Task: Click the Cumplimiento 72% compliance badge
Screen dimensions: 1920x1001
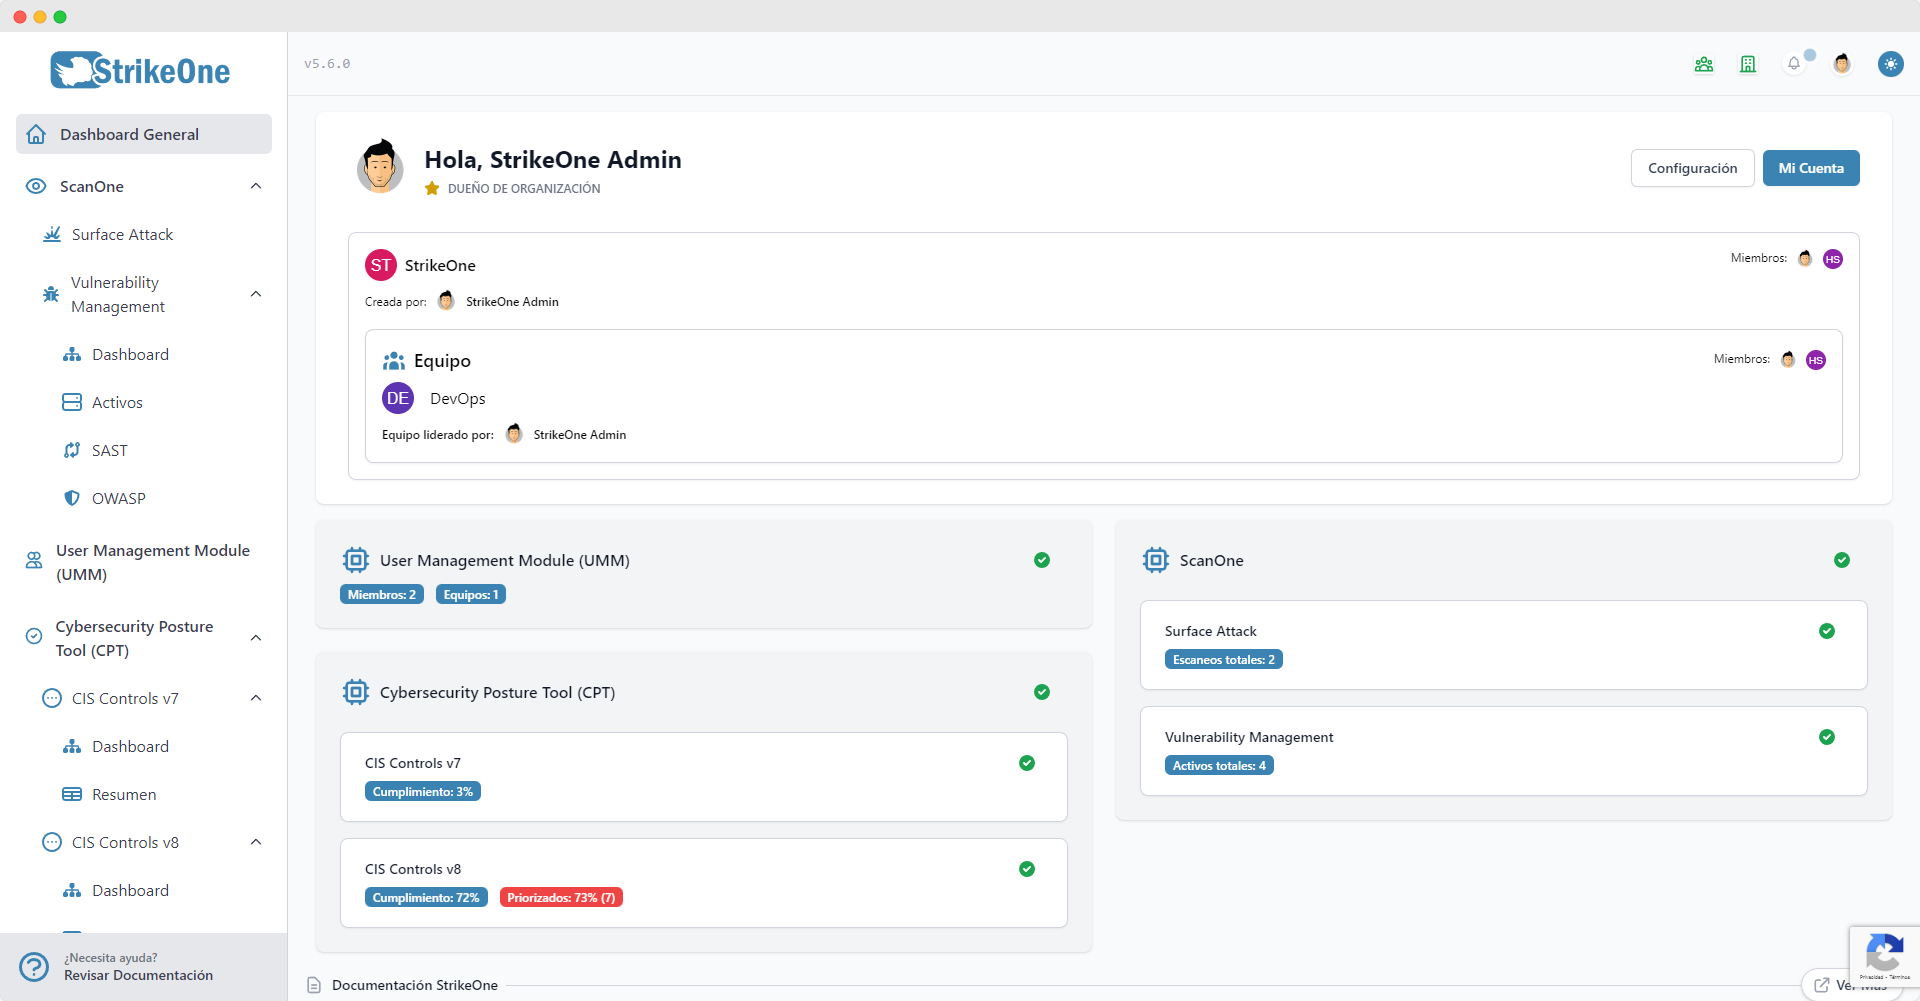Action: (426, 897)
